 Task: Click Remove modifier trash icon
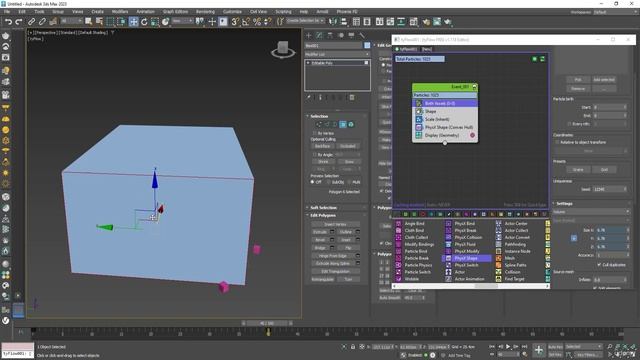352,97
